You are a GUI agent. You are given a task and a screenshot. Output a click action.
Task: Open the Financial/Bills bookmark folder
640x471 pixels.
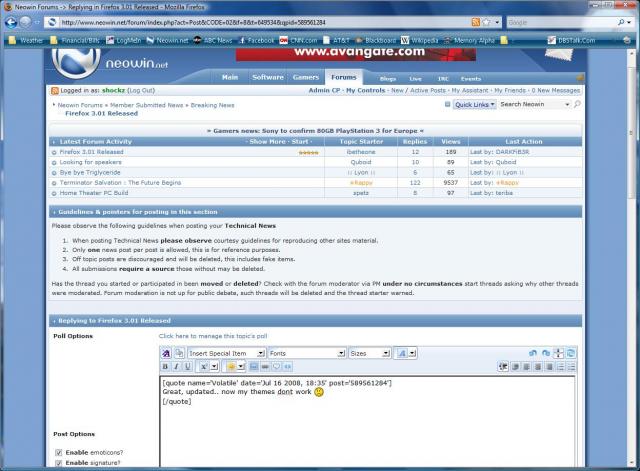point(75,40)
